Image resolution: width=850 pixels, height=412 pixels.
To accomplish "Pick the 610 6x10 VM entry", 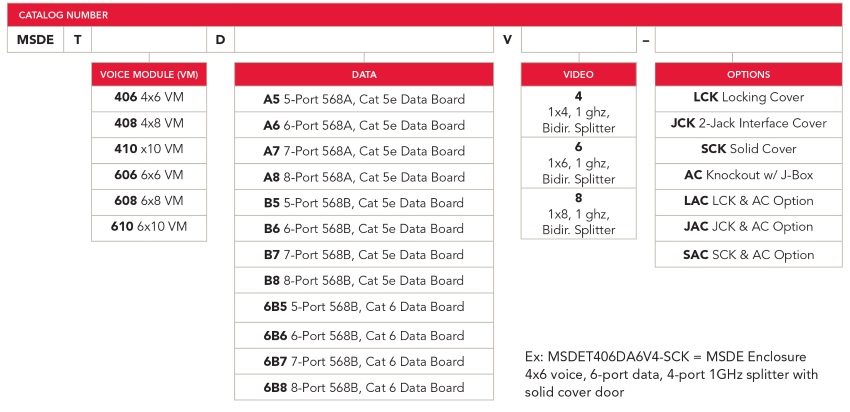I will pos(149,226).
